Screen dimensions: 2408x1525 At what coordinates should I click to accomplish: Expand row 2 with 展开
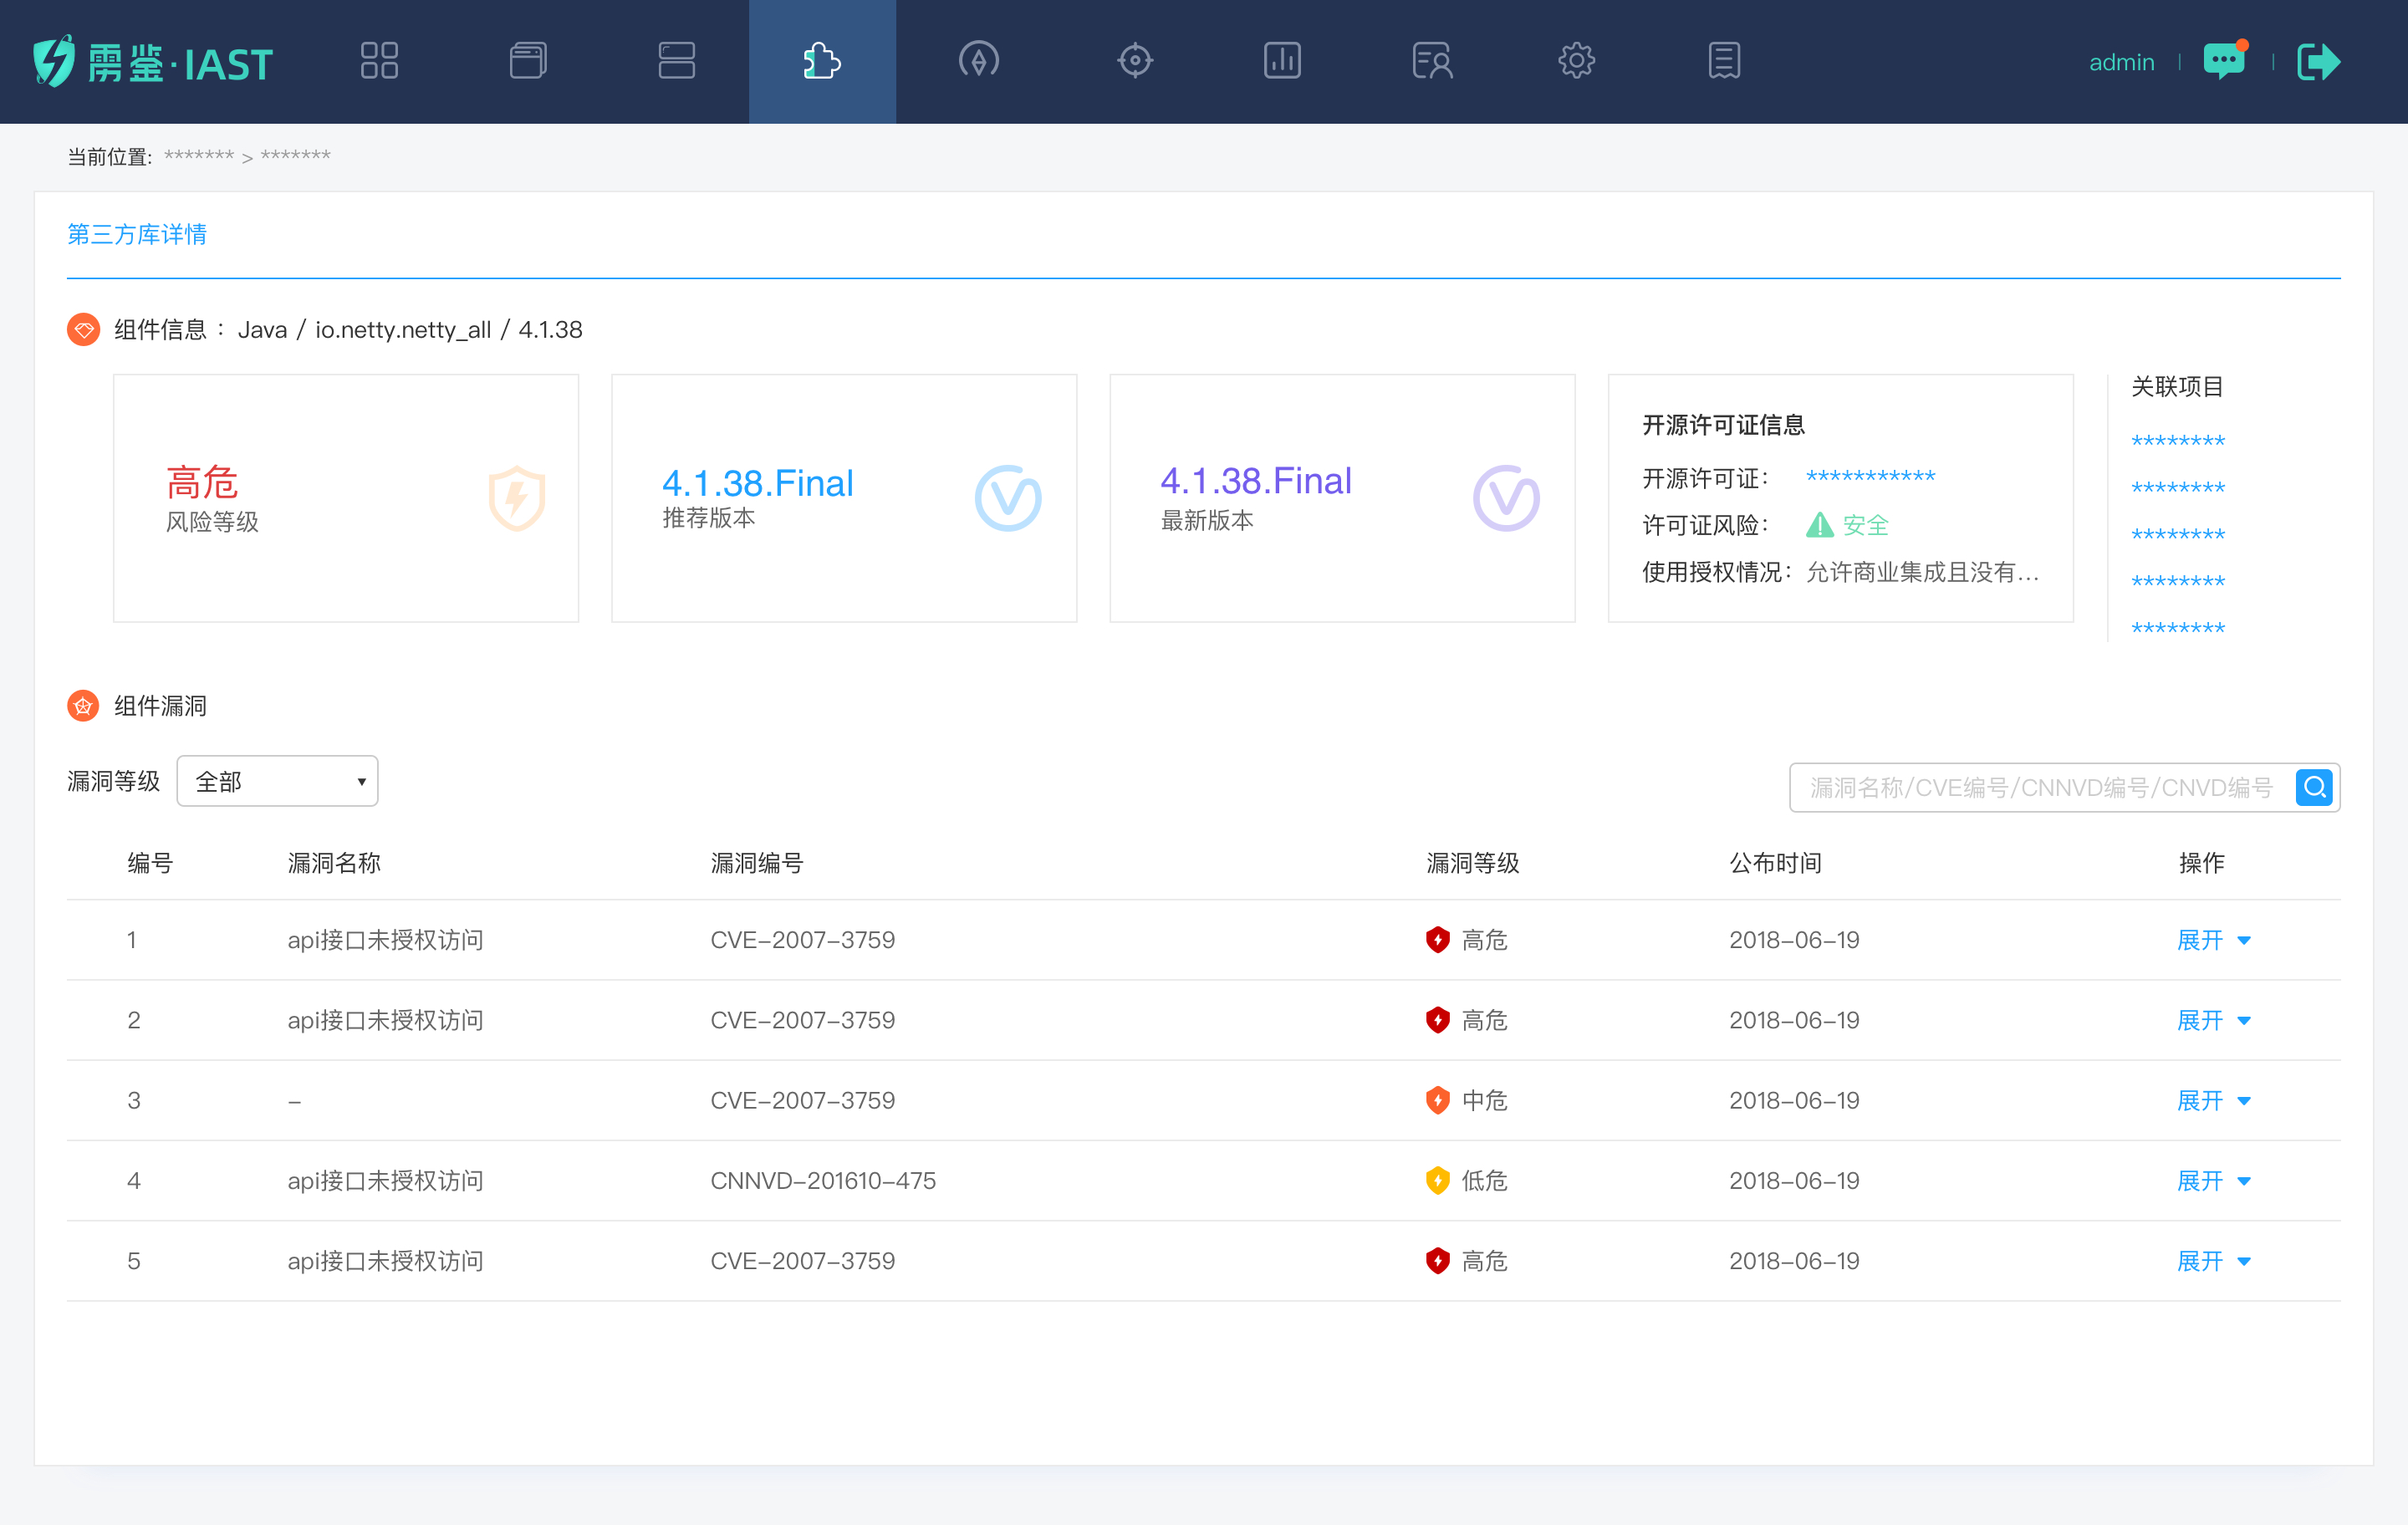coord(2213,1020)
